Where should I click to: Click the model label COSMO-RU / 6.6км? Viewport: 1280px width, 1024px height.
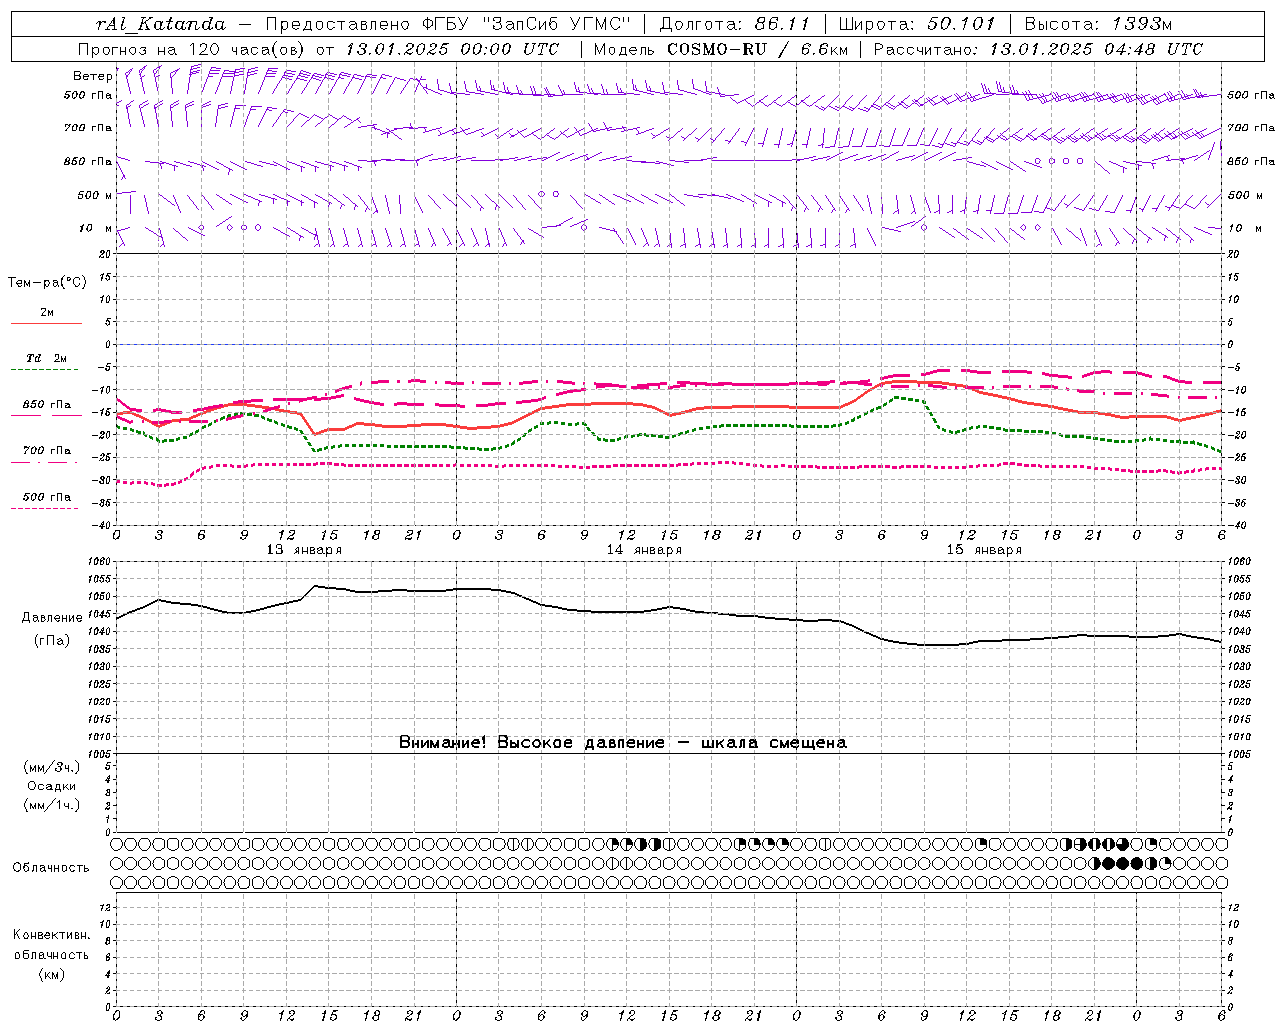click(x=757, y=49)
